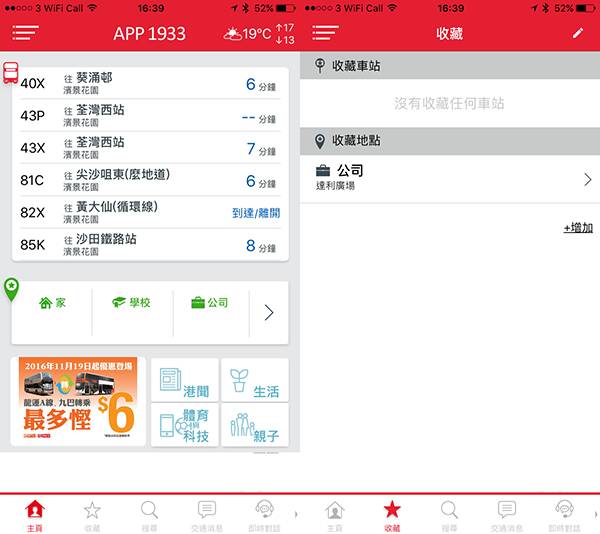Switch to 主頁 home tab on right screen
The height and width of the screenshot is (534, 600).
pos(335,516)
